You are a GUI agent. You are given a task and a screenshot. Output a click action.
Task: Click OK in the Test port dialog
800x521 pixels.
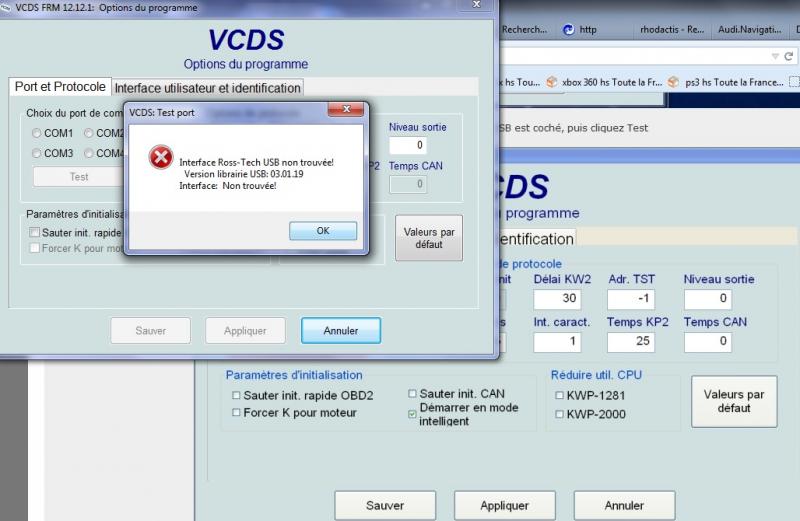[322, 231]
